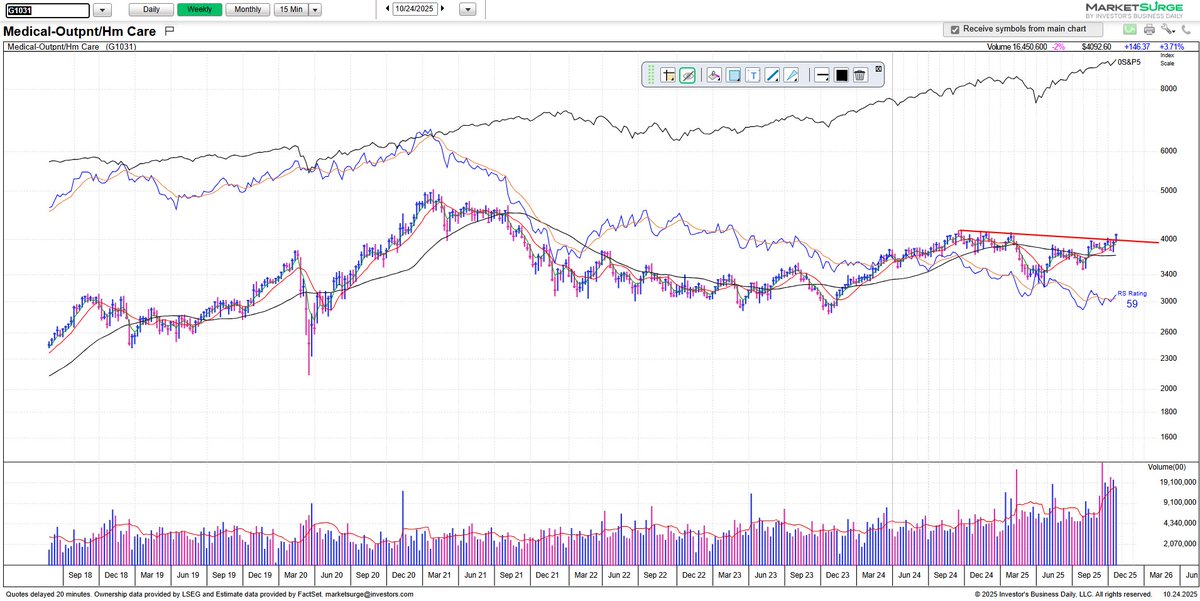Click the -2% volume change value

point(1058,46)
